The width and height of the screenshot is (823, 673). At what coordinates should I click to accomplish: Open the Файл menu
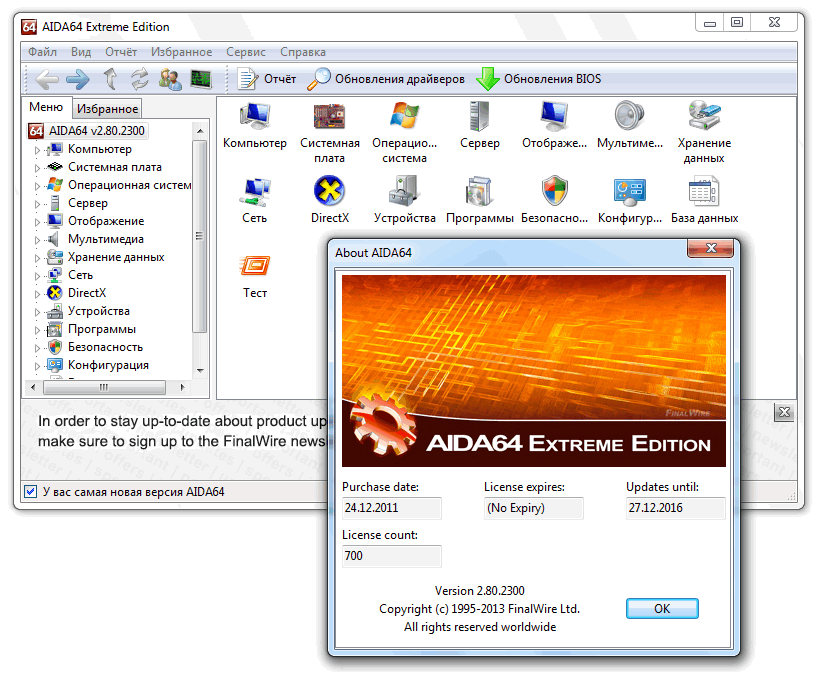click(x=42, y=52)
